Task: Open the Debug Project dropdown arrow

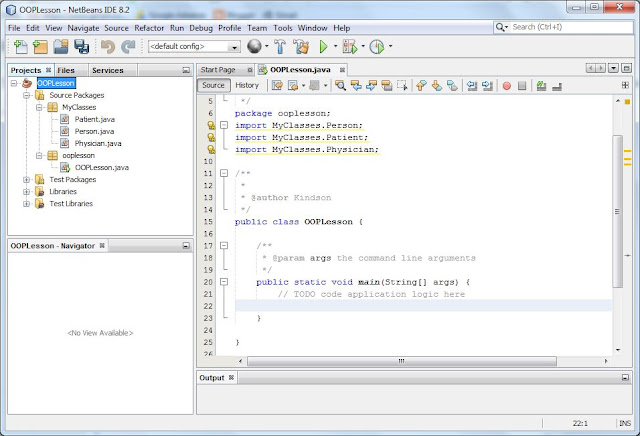Action: click(x=363, y=46)
